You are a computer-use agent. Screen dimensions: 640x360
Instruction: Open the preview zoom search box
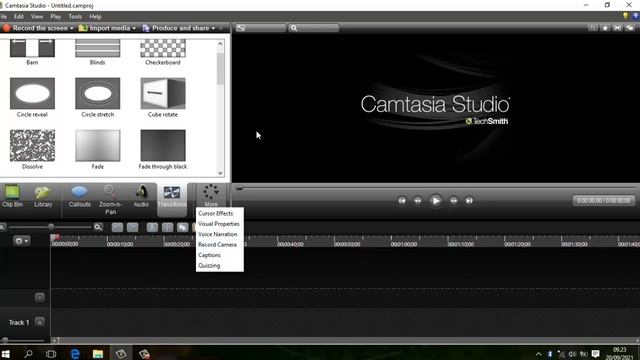click(313, 28)
